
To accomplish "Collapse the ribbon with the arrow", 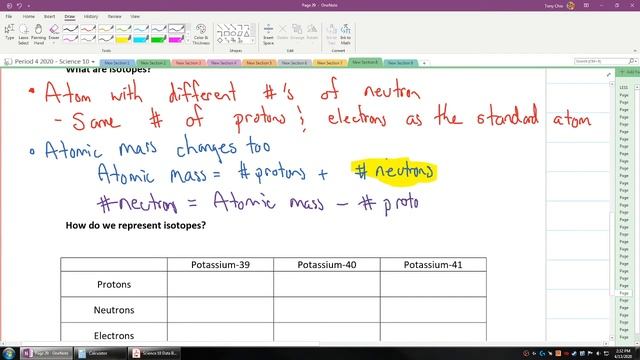I will 635,51.
